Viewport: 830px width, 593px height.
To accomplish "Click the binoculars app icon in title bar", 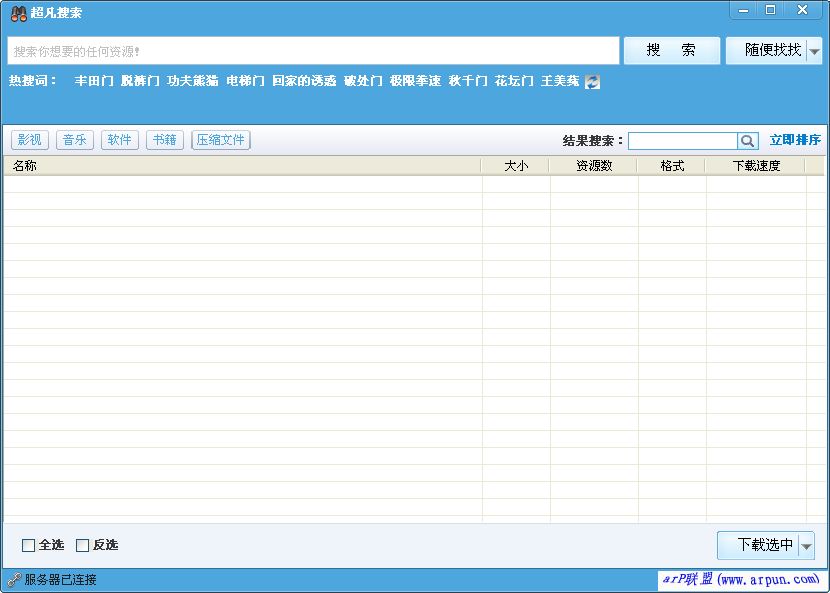I will 18,13.
